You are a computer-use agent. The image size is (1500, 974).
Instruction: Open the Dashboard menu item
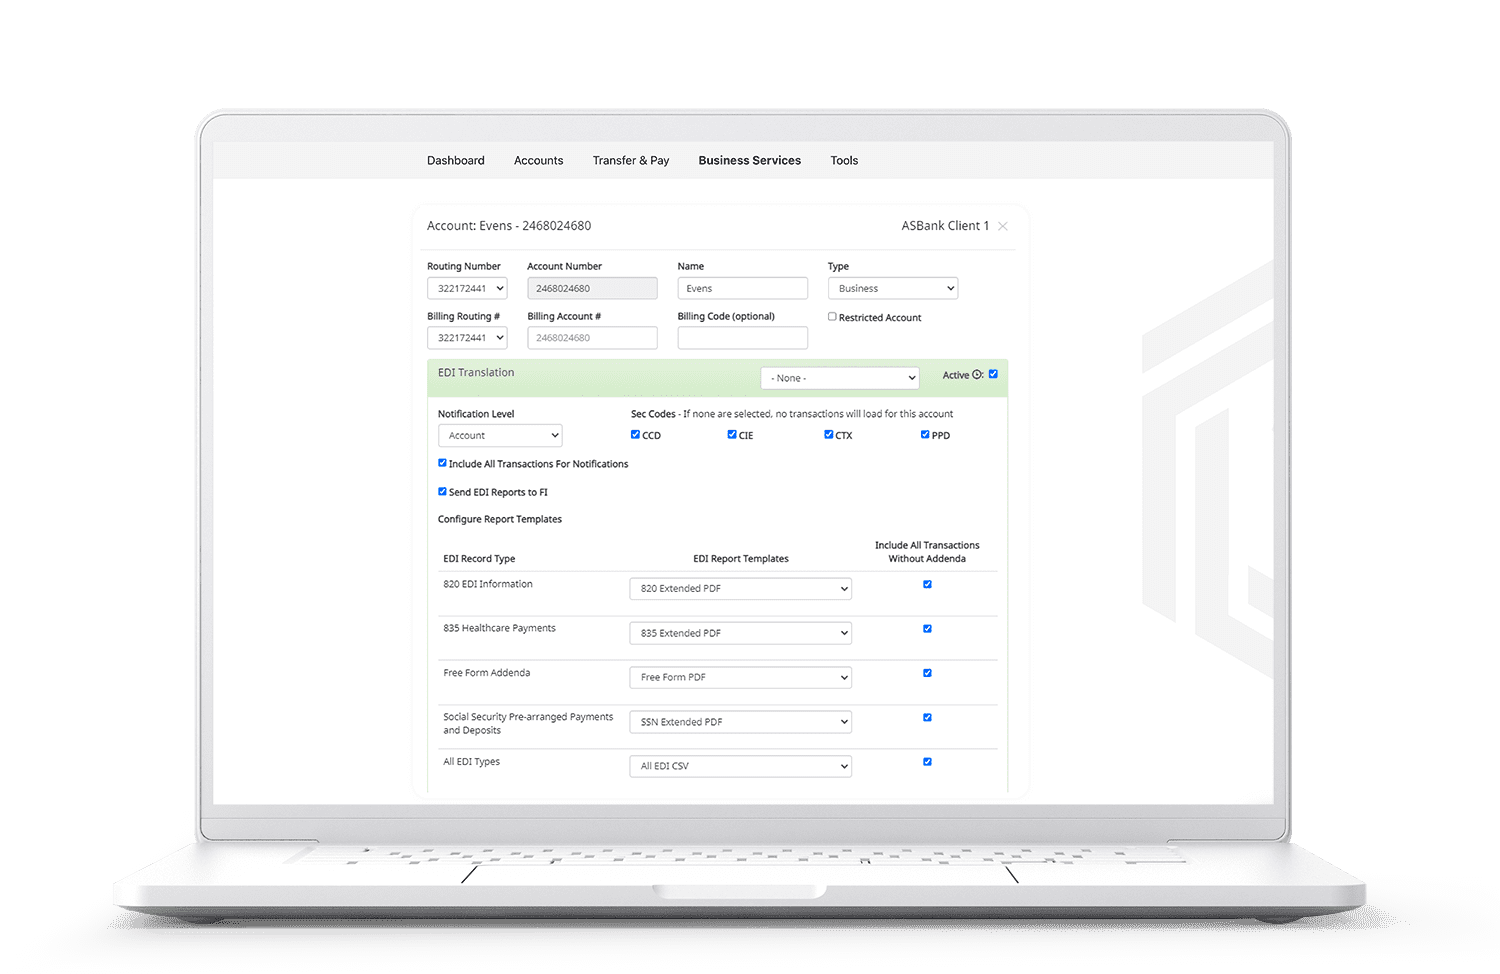[x=455, y=160]
